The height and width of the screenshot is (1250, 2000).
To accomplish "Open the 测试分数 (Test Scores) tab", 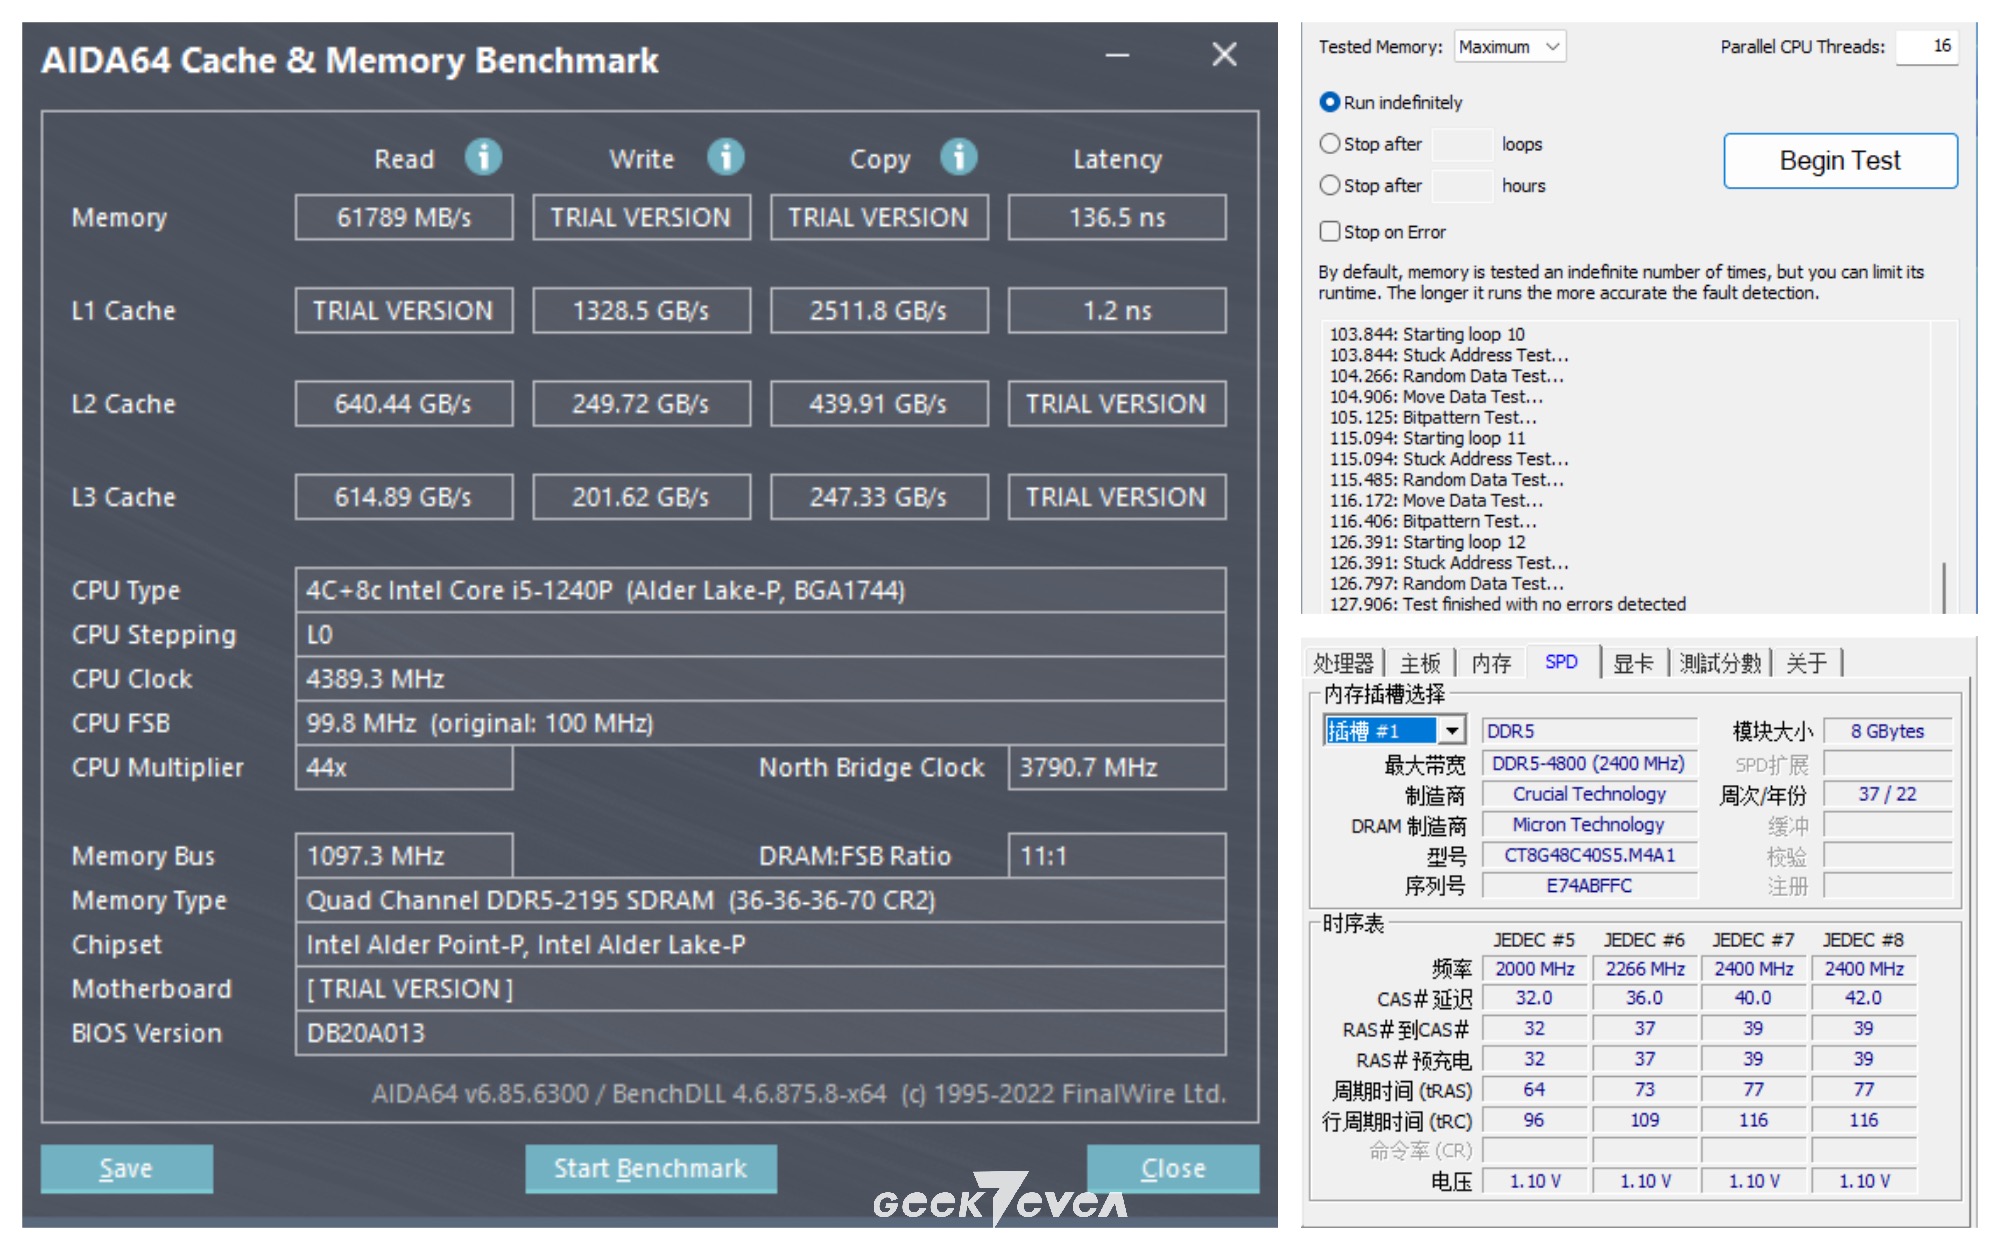I will tap(1720, 660).
